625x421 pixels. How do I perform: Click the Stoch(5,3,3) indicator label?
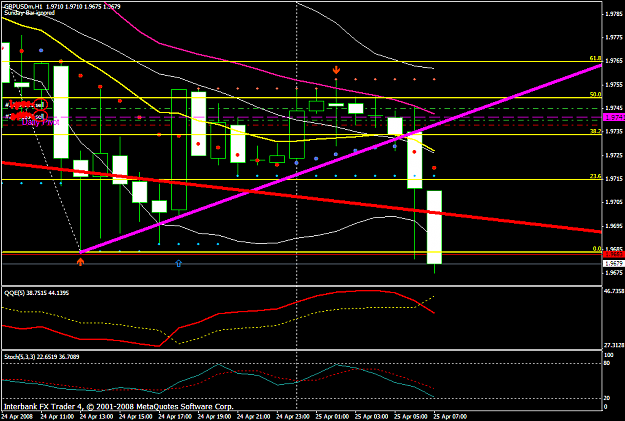pos(42,357)
